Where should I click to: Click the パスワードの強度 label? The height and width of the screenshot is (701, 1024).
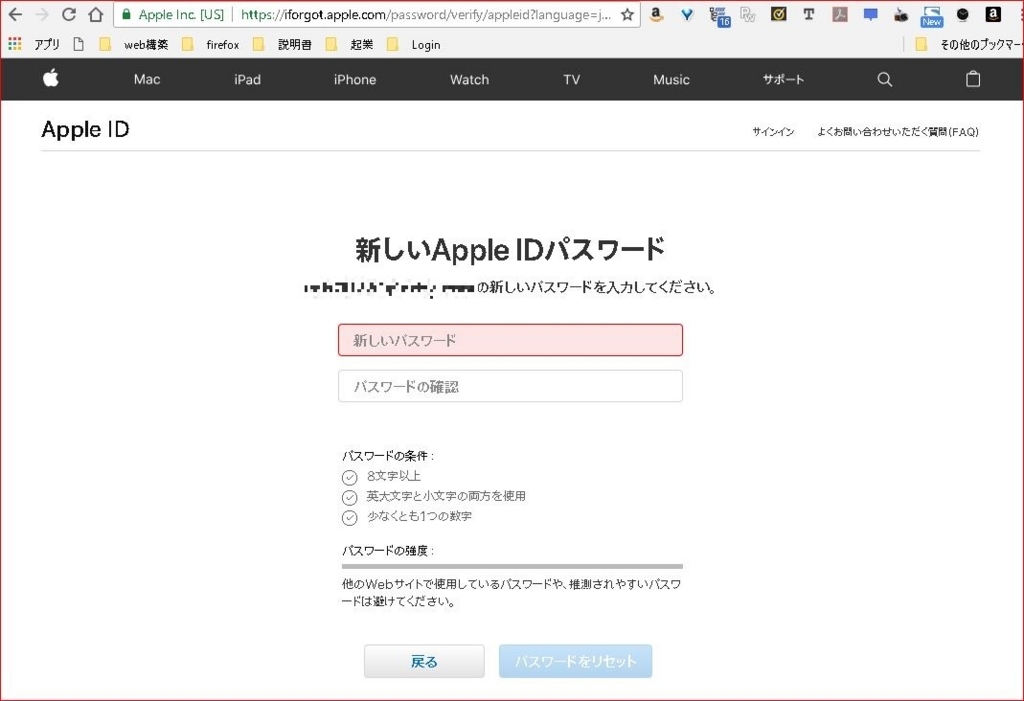pos(388,550)
